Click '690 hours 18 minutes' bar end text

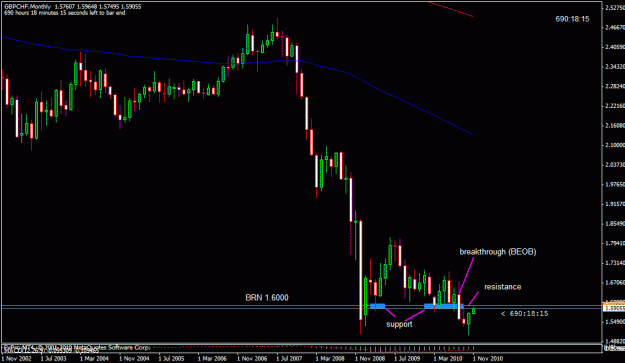click(65, 13)
